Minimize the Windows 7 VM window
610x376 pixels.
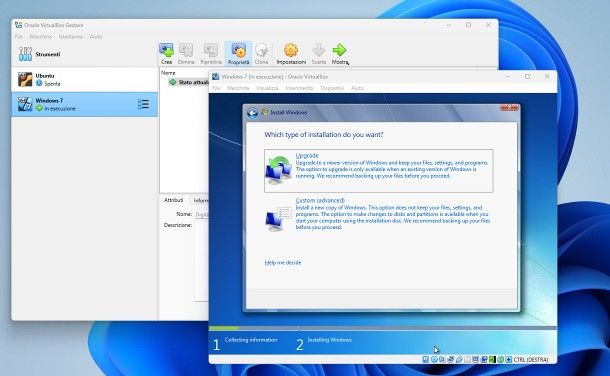coord(508,77)
